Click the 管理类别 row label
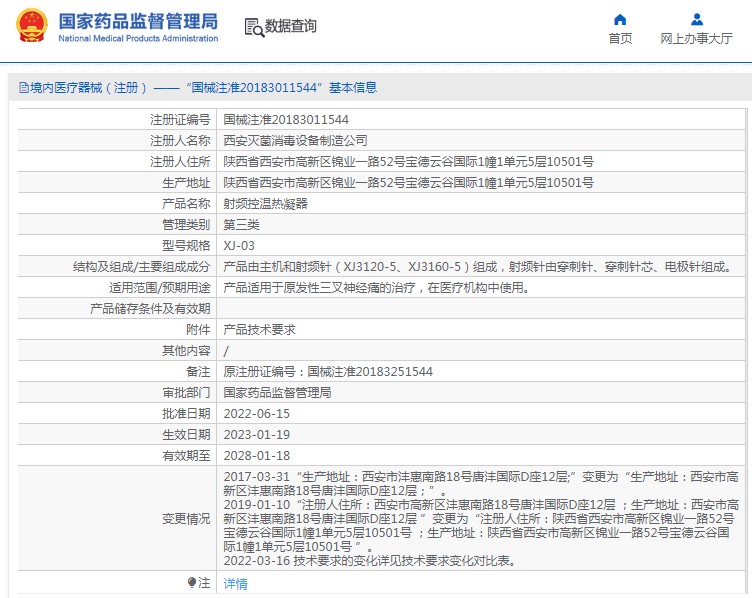Image resolution: width=752 pixels, height=598 pixels. (186, 224)
